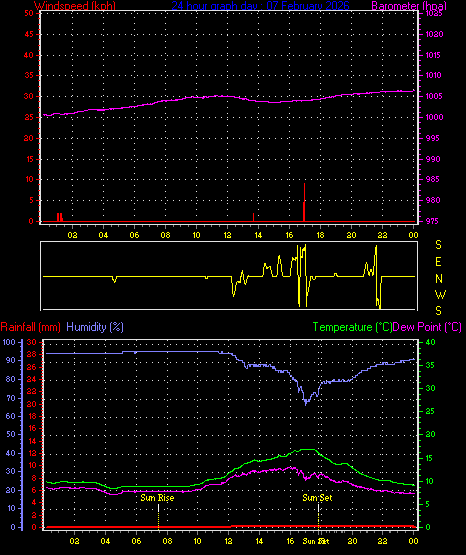Image resolution: width=466 pixels, height=555 pixels.
Task: Click the 'Windspeed (kph)' axis title
Action: [x=75, y=6]
